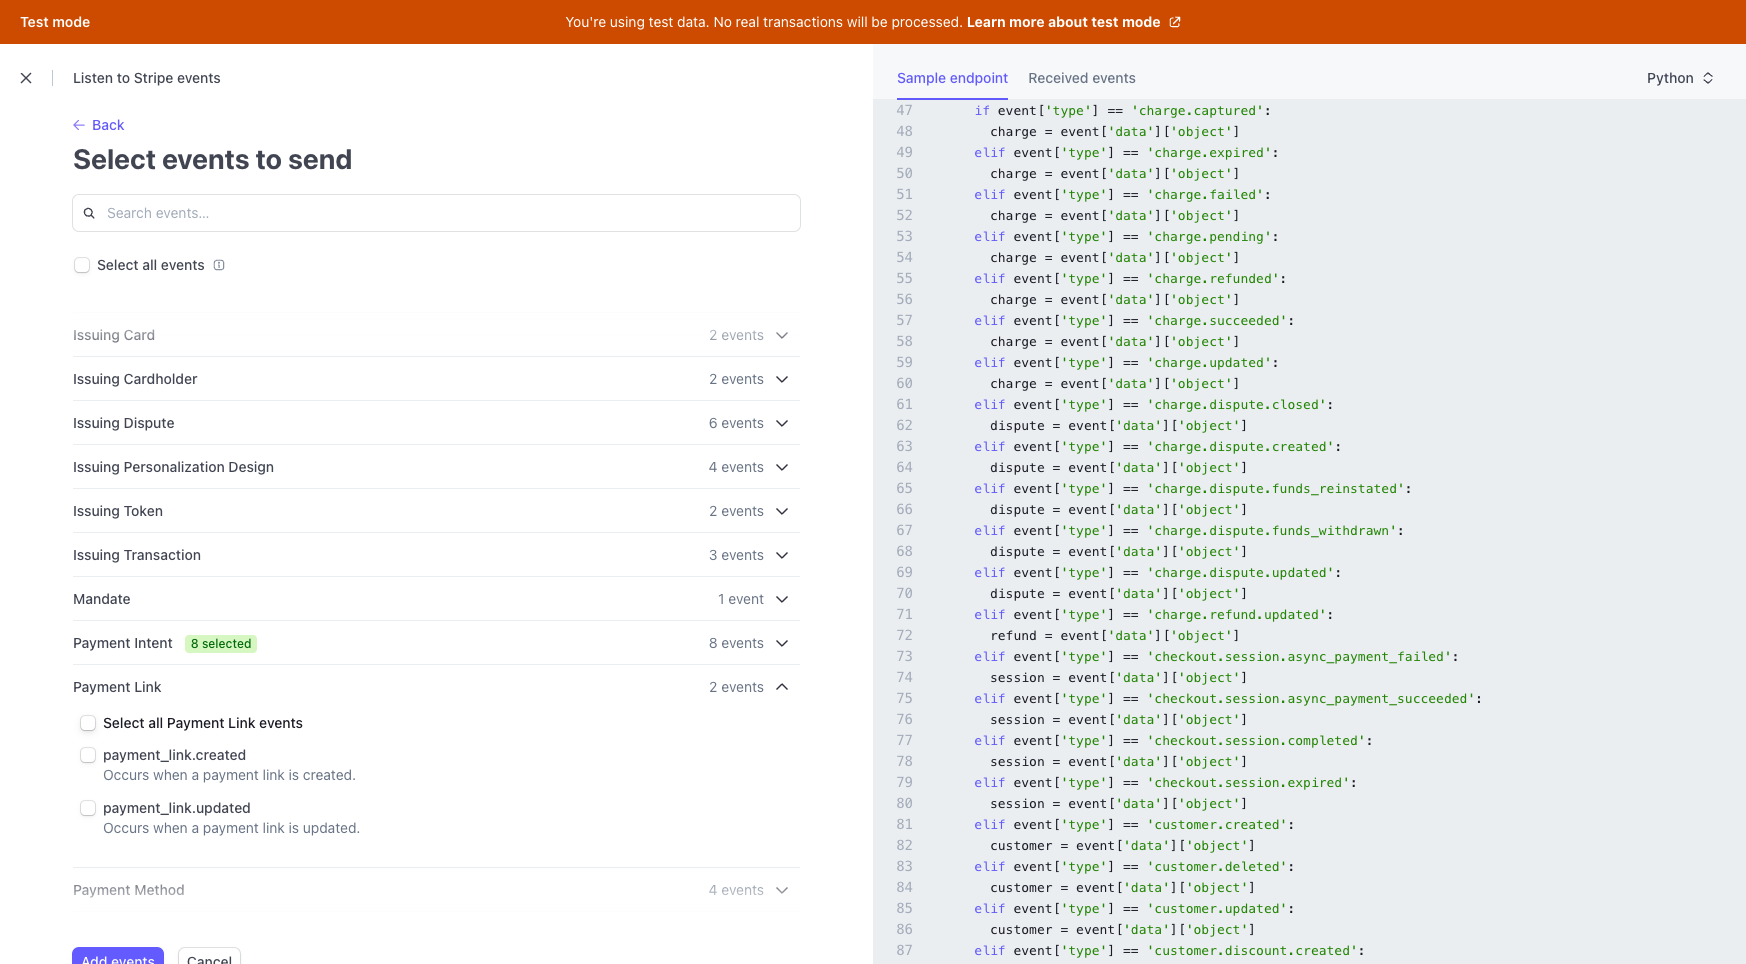Expand the Payment Intent chevron
The image size is (1746, 964).
pyautogui.click(x=782, y=643)
